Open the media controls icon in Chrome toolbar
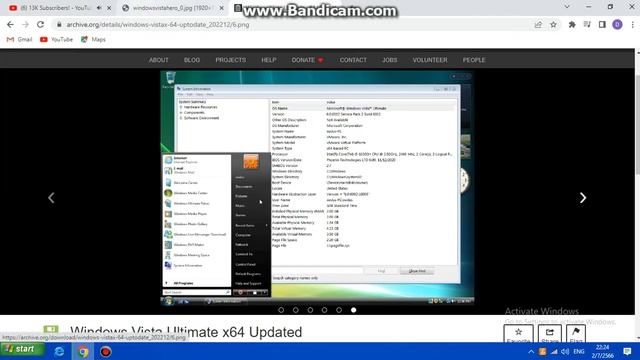Screen dimensions: 640x360 [587, 24]
